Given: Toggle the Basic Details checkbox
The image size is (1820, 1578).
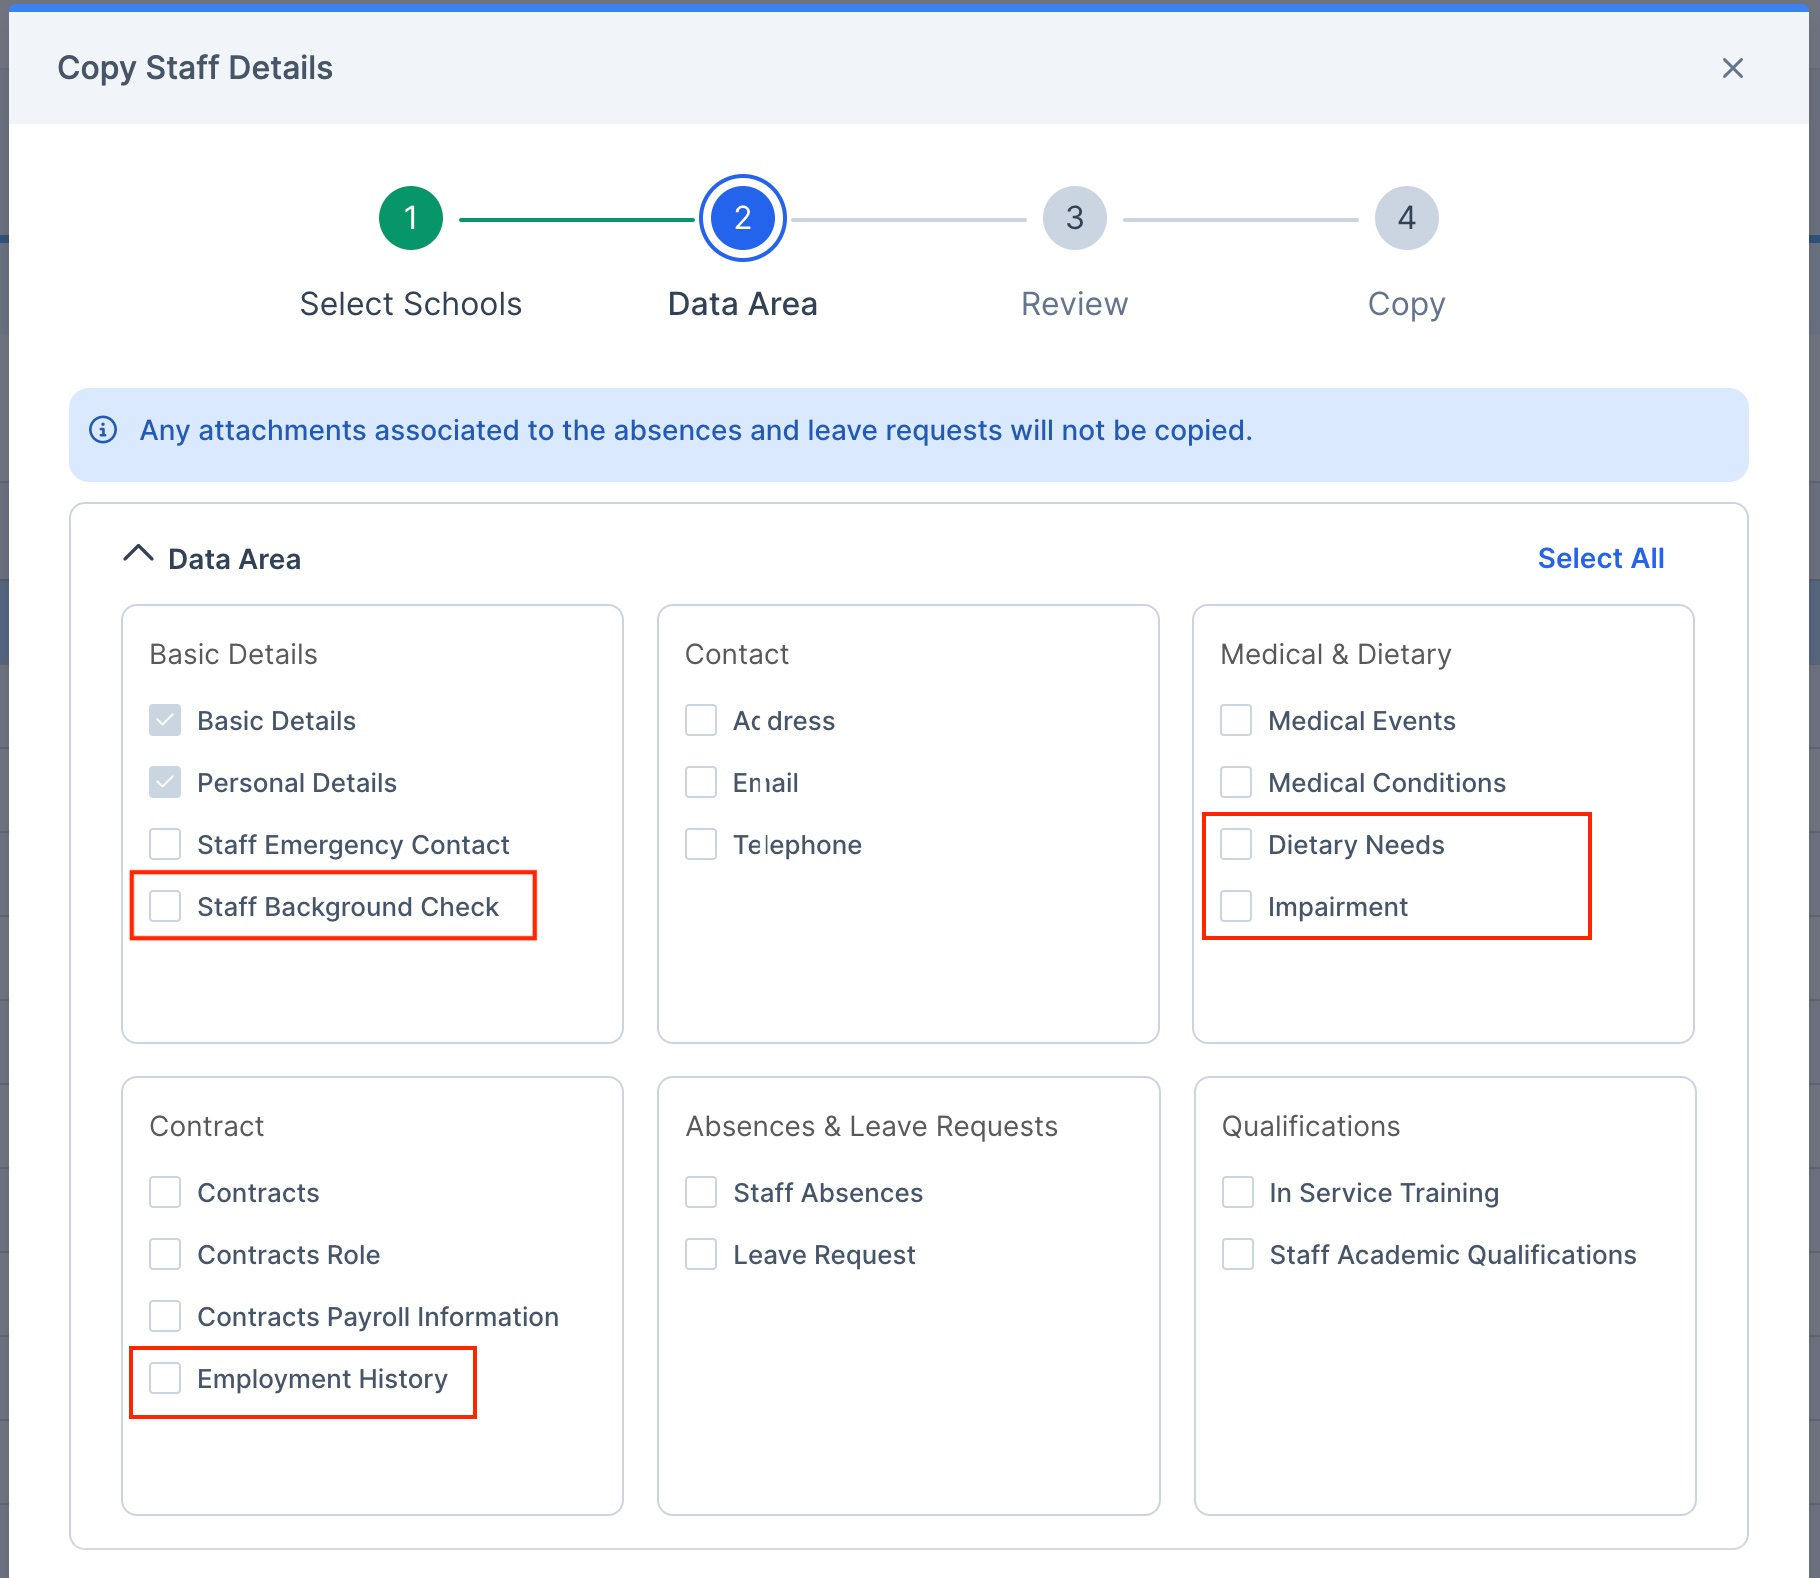Looking at the screenshot, I should pyautogui.click(x=165, y=720).
